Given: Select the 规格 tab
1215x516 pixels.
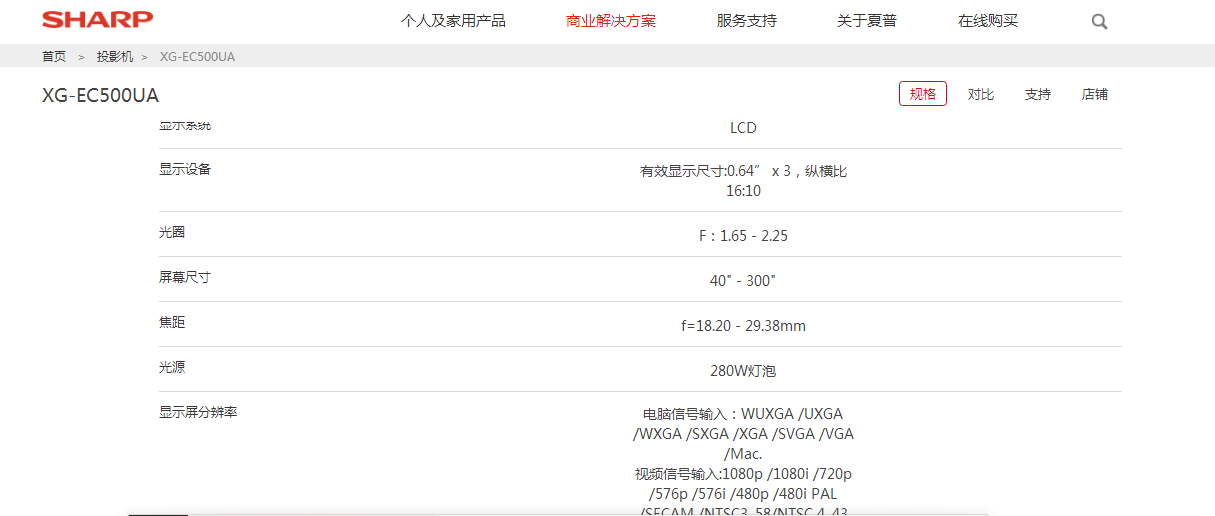Looking at the screenshot, I should 923,94.
